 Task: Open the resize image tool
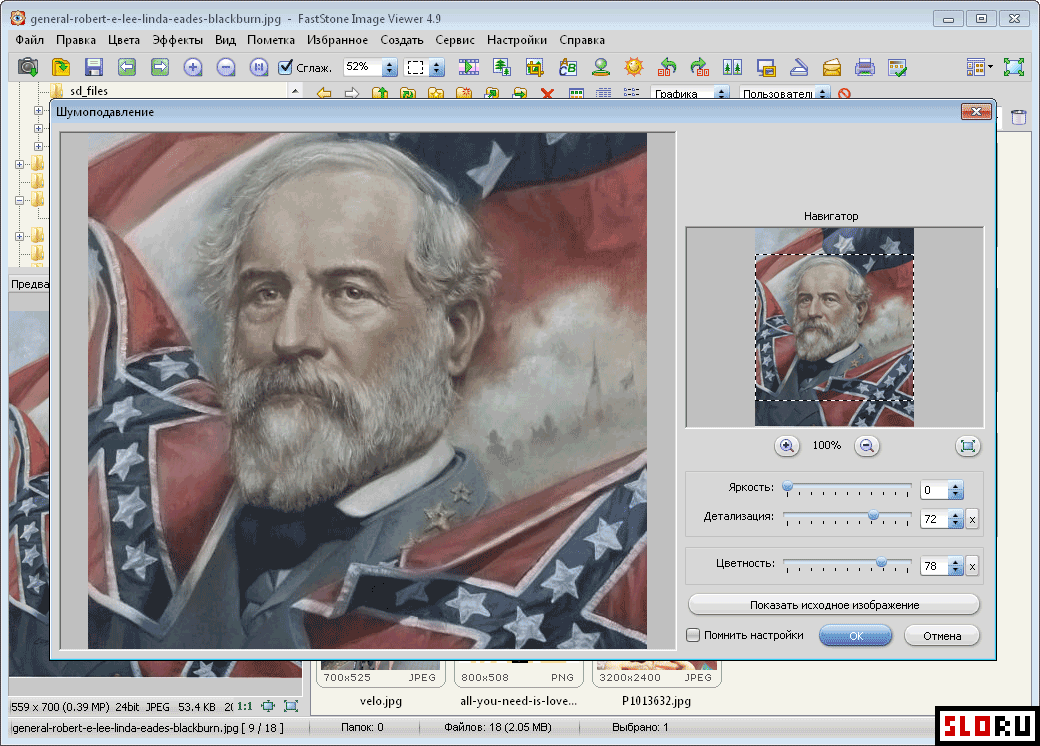(x=501, y=67)
